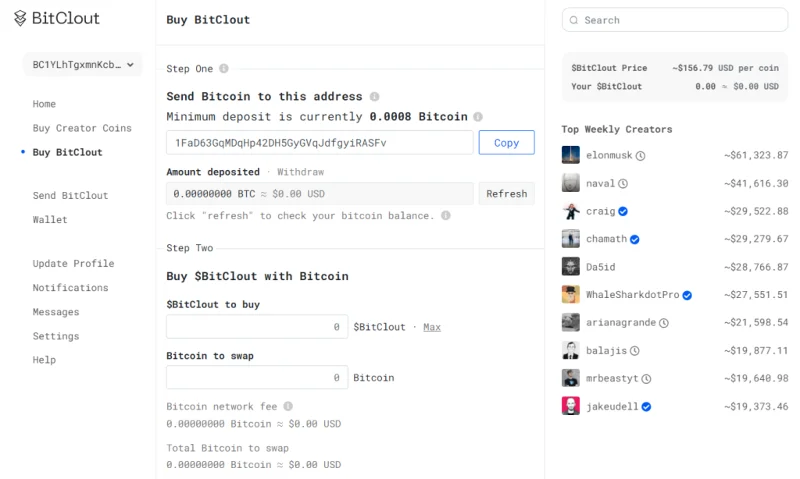Click balajis avatar thumbnail
Viewport: 800px width, 479px height.
[571, 350]
